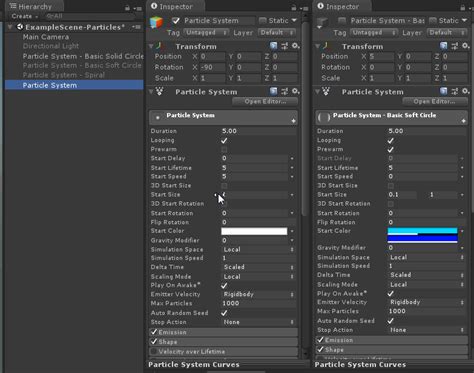The height and width of the screenshot is (373, 474).
Task: Click plus icon on Basic Soft Circle module header
Action: [x=463, y=121]
